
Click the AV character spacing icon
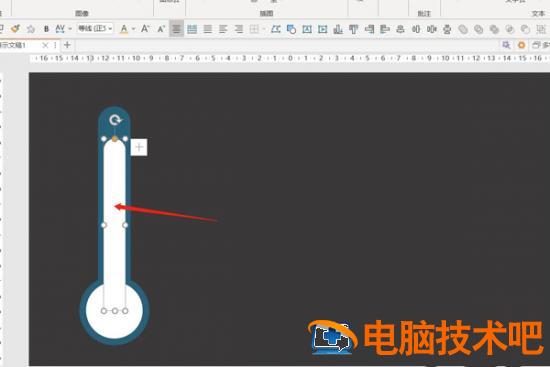coord(60,29)
